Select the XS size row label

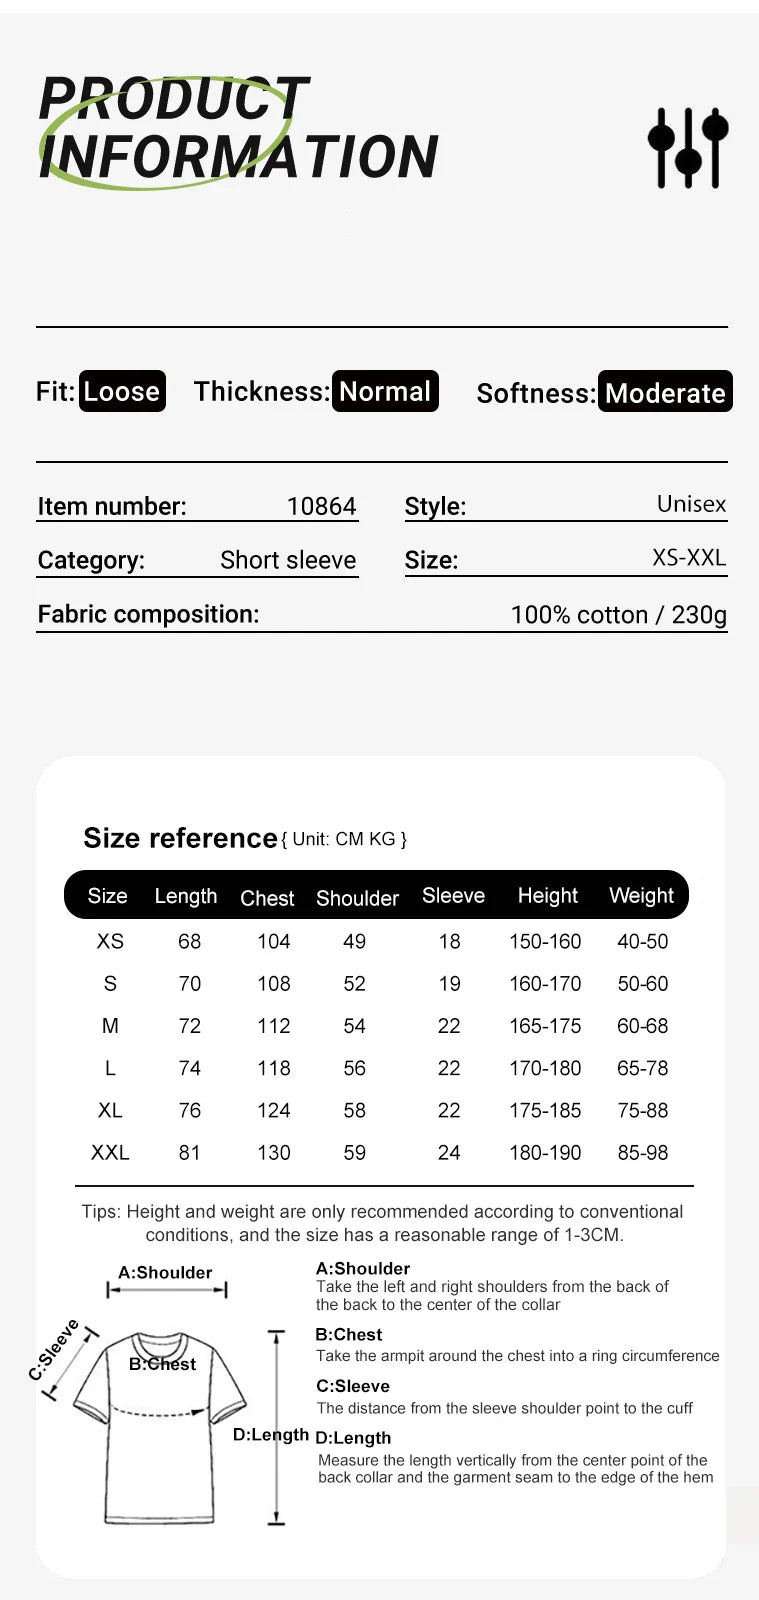pyautogui.click(x=110, y=941)
